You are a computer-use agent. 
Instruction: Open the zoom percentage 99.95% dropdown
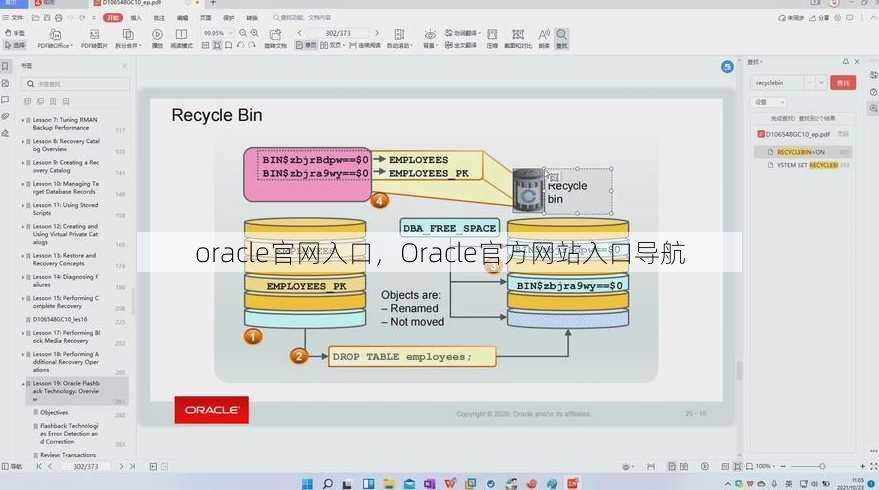pos(230,33)
